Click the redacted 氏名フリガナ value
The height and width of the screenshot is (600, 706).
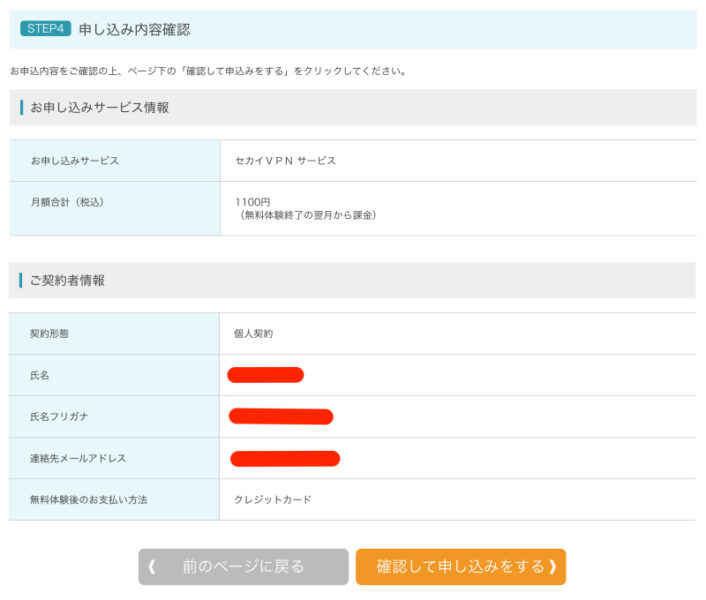click(281, 416)
